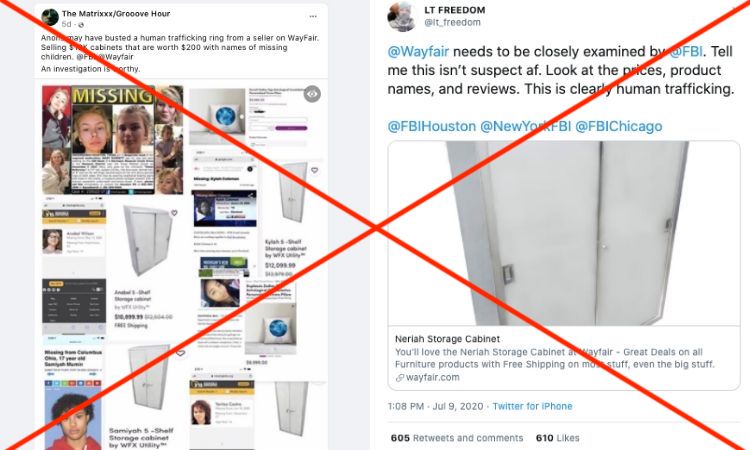The height and width of the screenshot is (450, 750).
Task: Click the LT FREEDOM profile avatar
Action: [401, 16]
